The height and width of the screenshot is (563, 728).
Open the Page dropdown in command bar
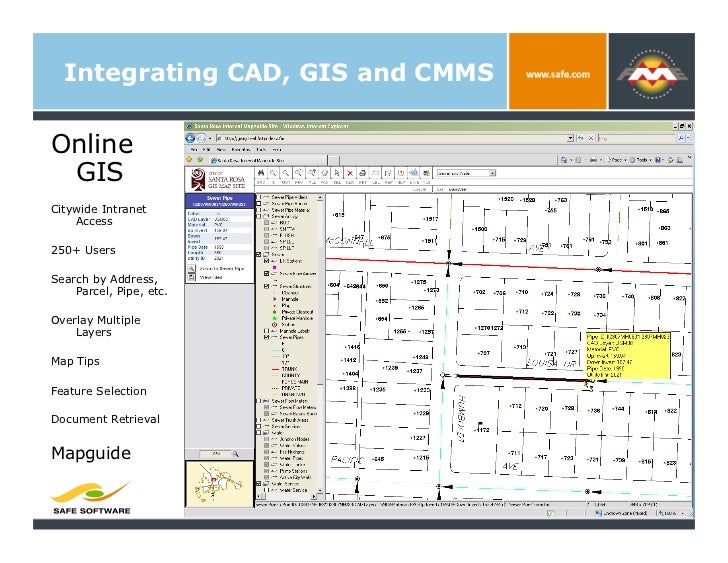click(x=615, y=160)
